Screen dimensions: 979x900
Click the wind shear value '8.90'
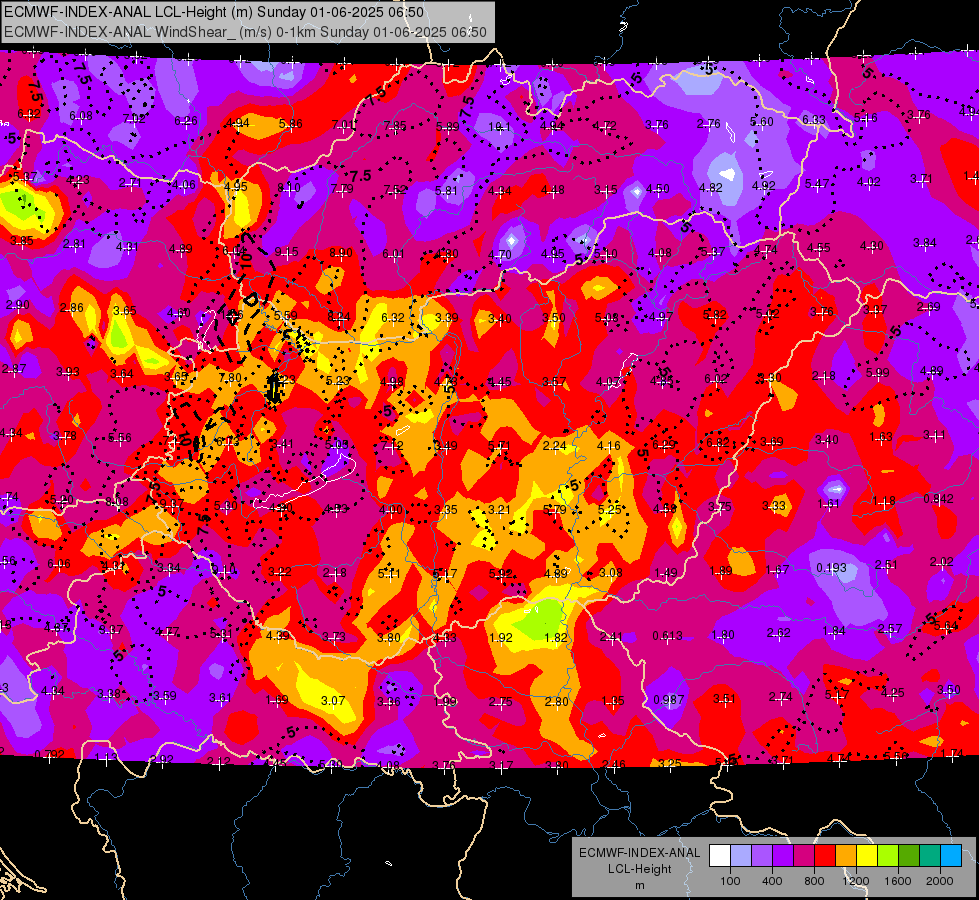pyautogui.click(x=340, y=252)
